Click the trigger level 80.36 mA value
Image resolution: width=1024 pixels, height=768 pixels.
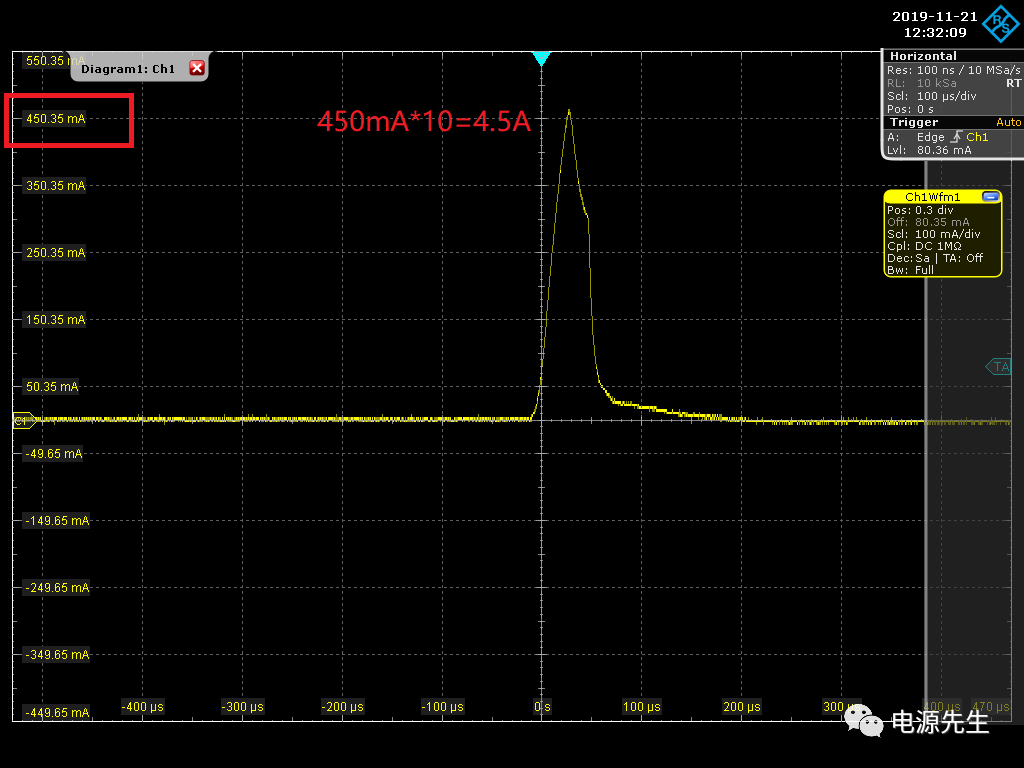click(x=943, y=150)
